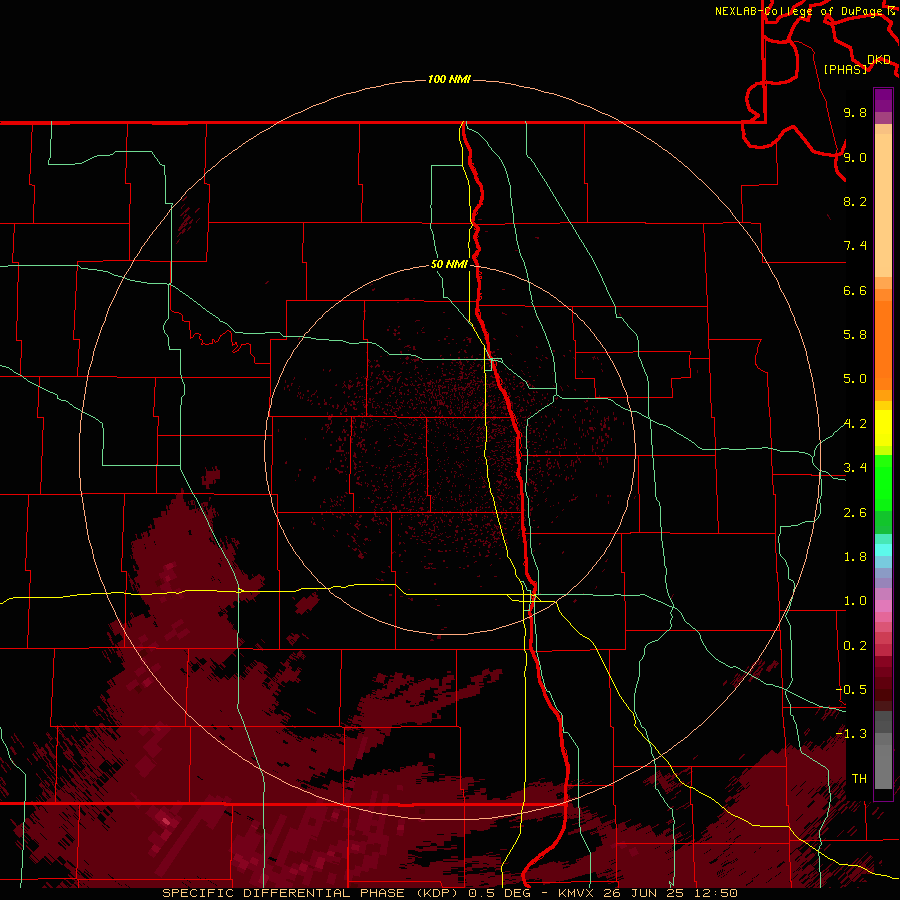900x900 pixels.
Task: Pick the cyan band beside 1.8
Action: [883, 550]
